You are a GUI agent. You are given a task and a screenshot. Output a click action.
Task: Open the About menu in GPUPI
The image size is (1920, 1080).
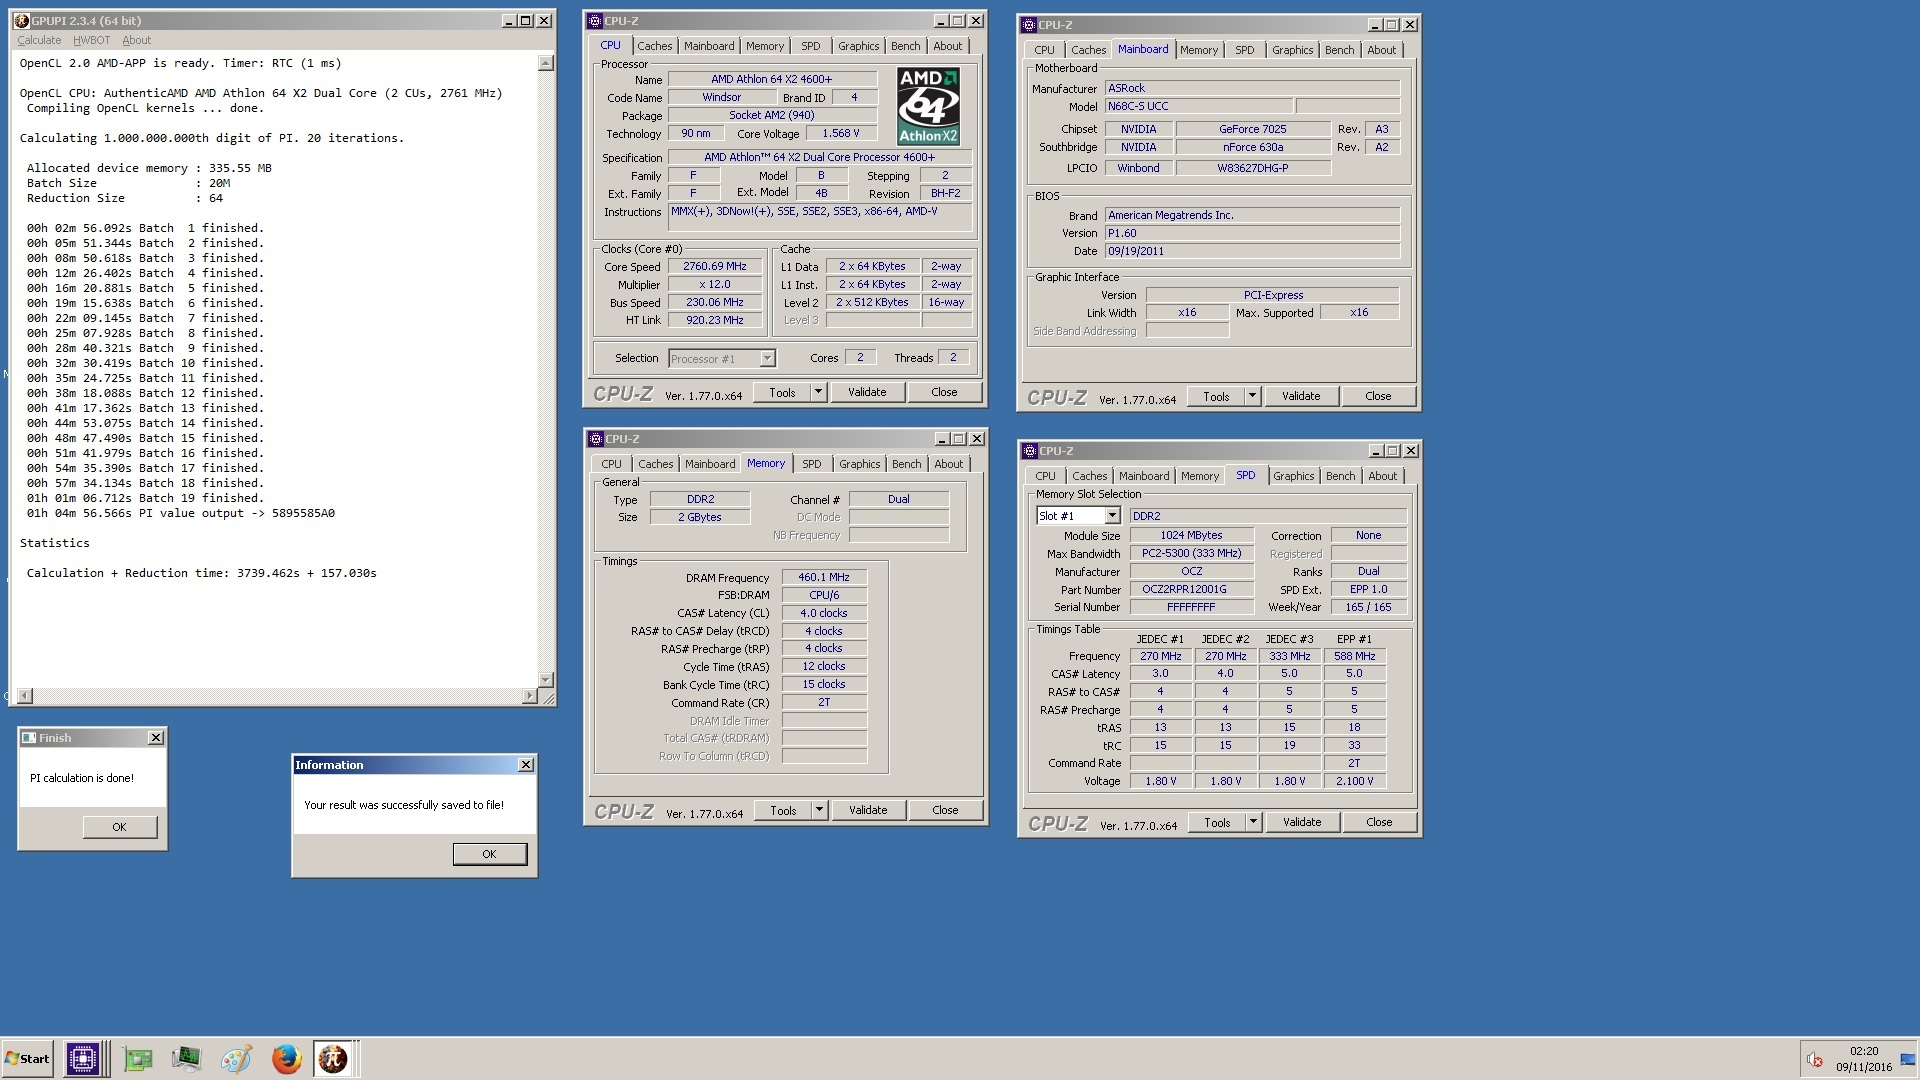coord(136,41)
